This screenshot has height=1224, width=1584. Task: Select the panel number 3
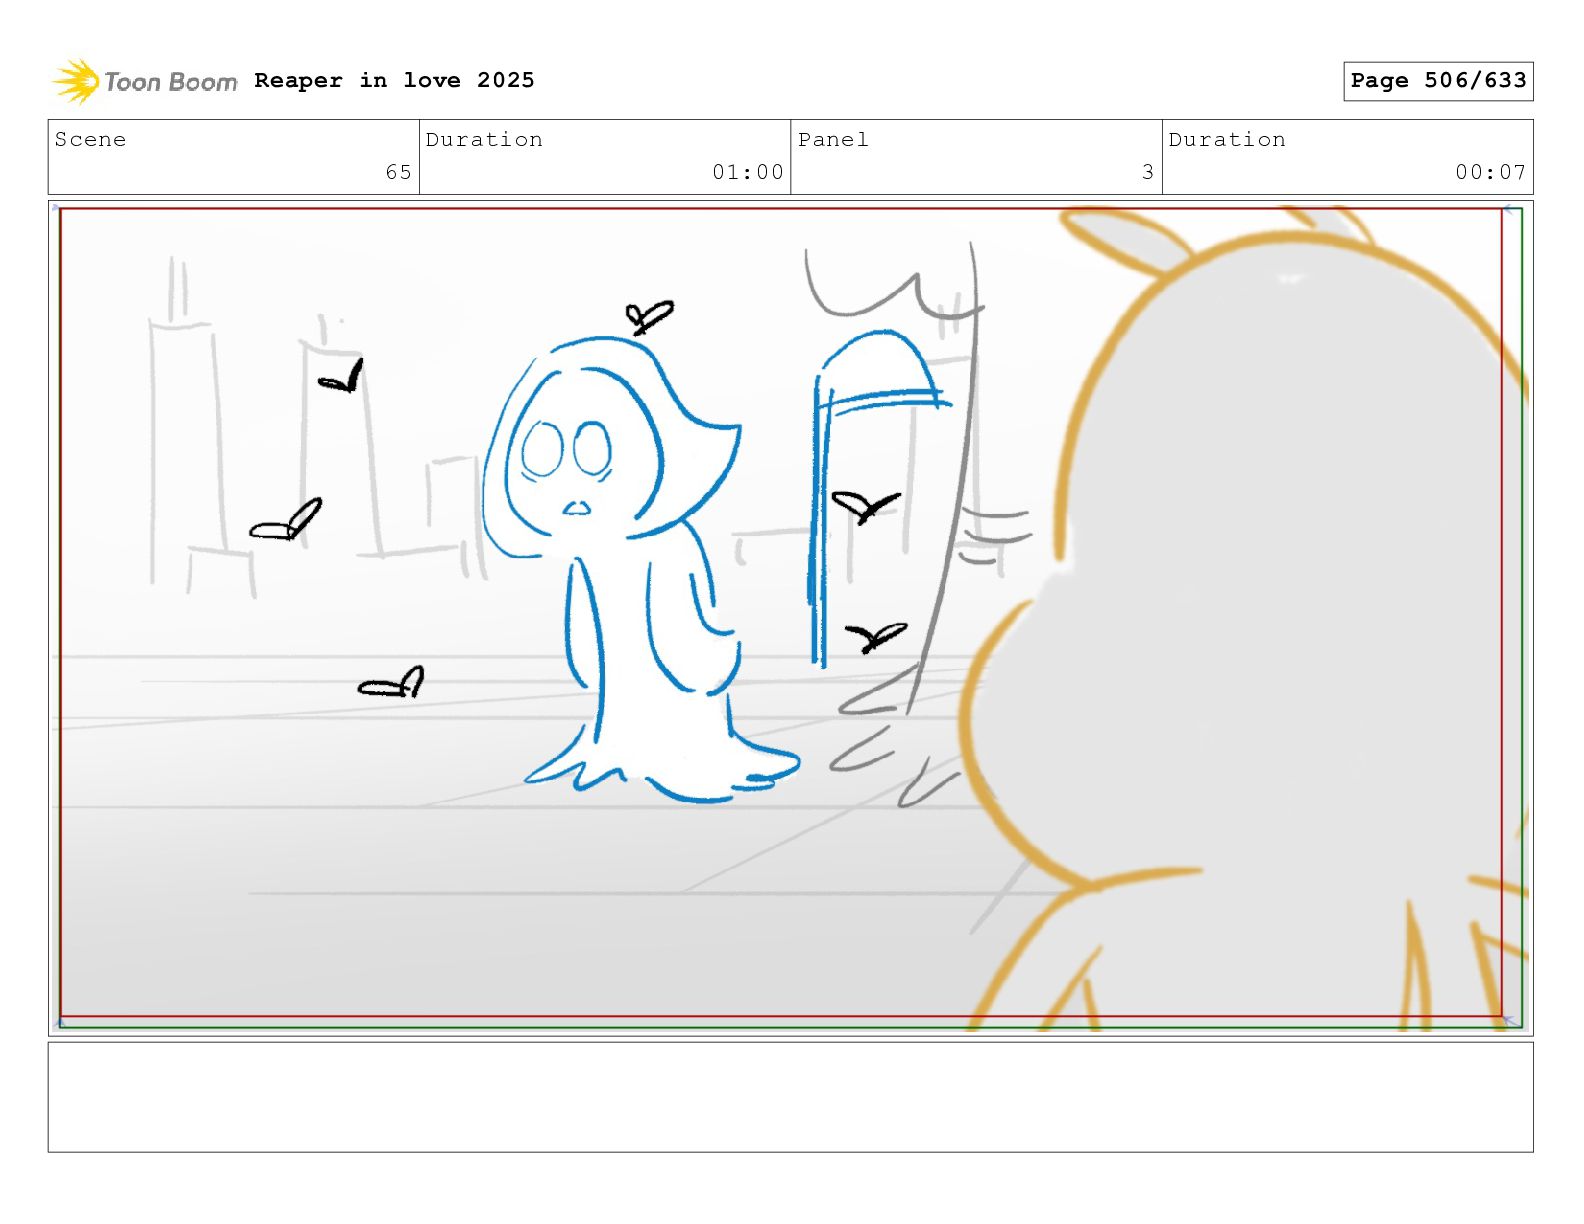(x=1148, y=172)
